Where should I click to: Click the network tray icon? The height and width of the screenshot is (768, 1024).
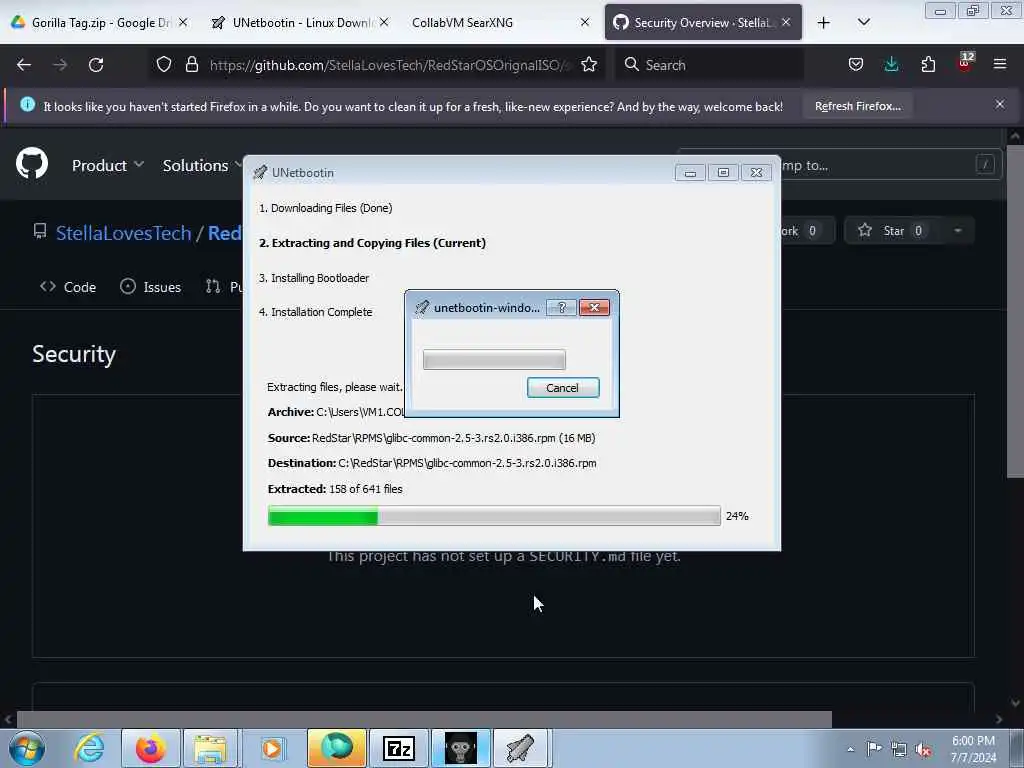click(899, 749)
